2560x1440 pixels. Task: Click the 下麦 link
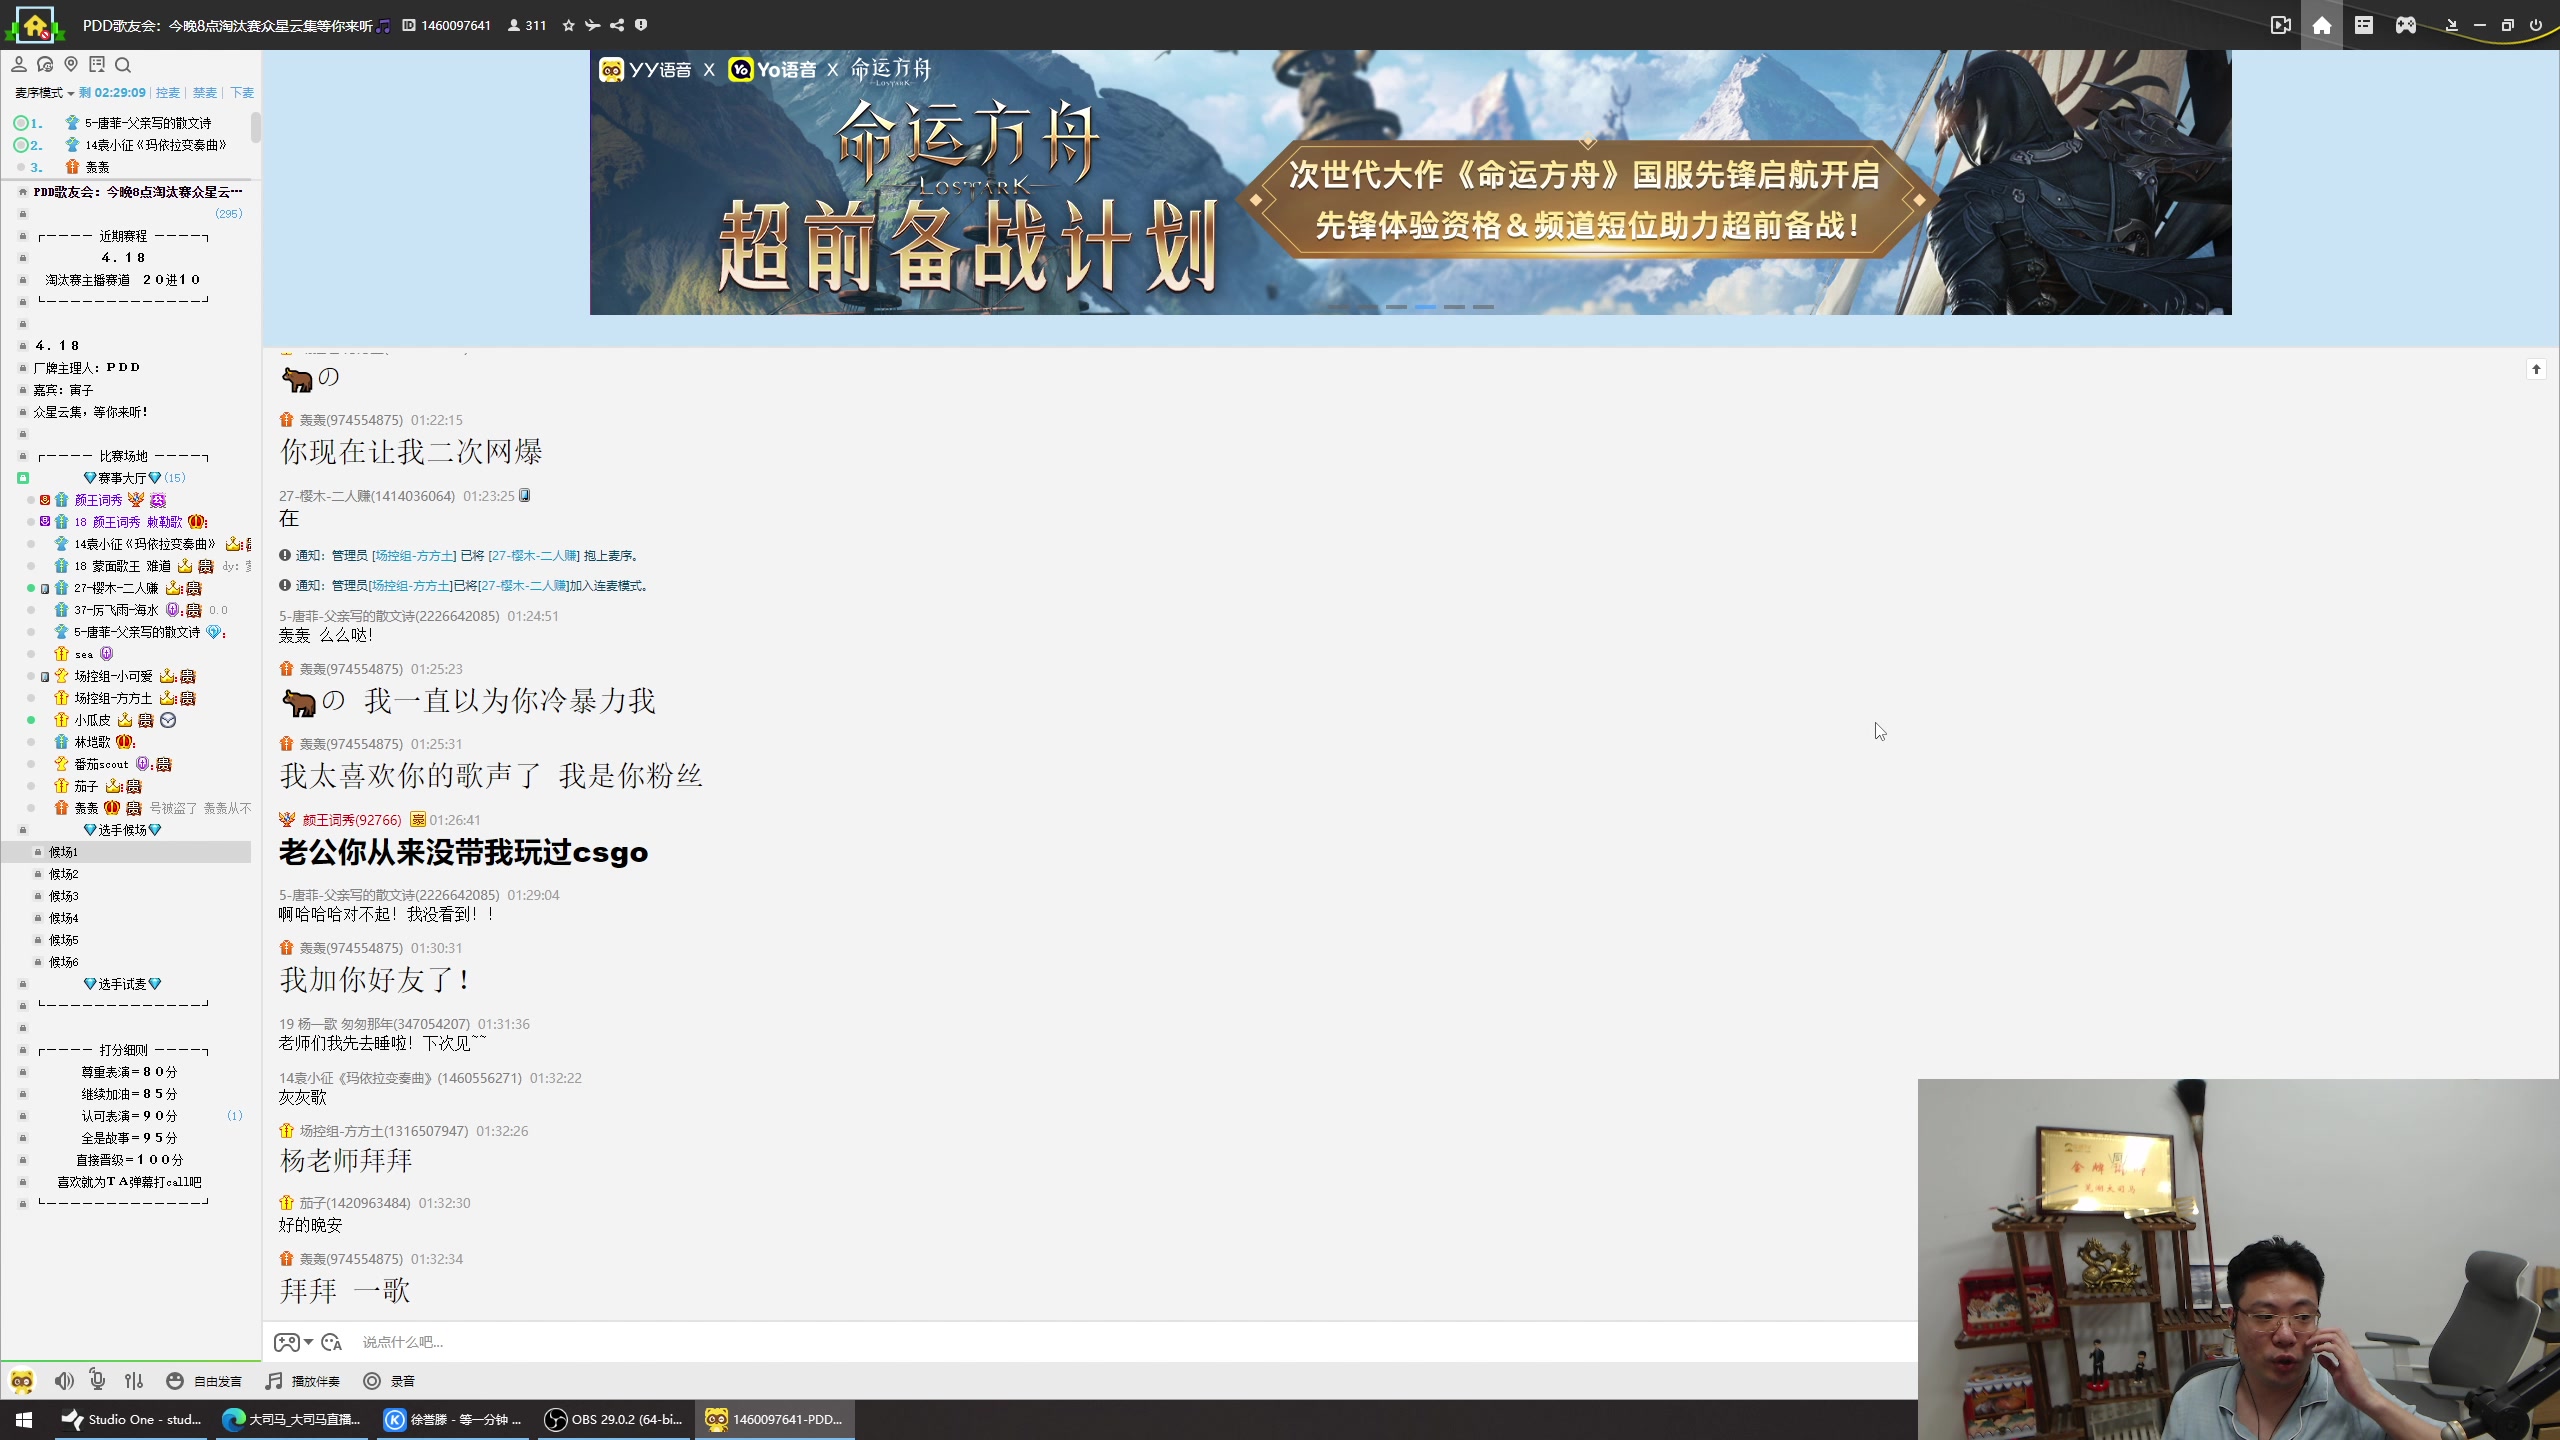tap(242, 93)
